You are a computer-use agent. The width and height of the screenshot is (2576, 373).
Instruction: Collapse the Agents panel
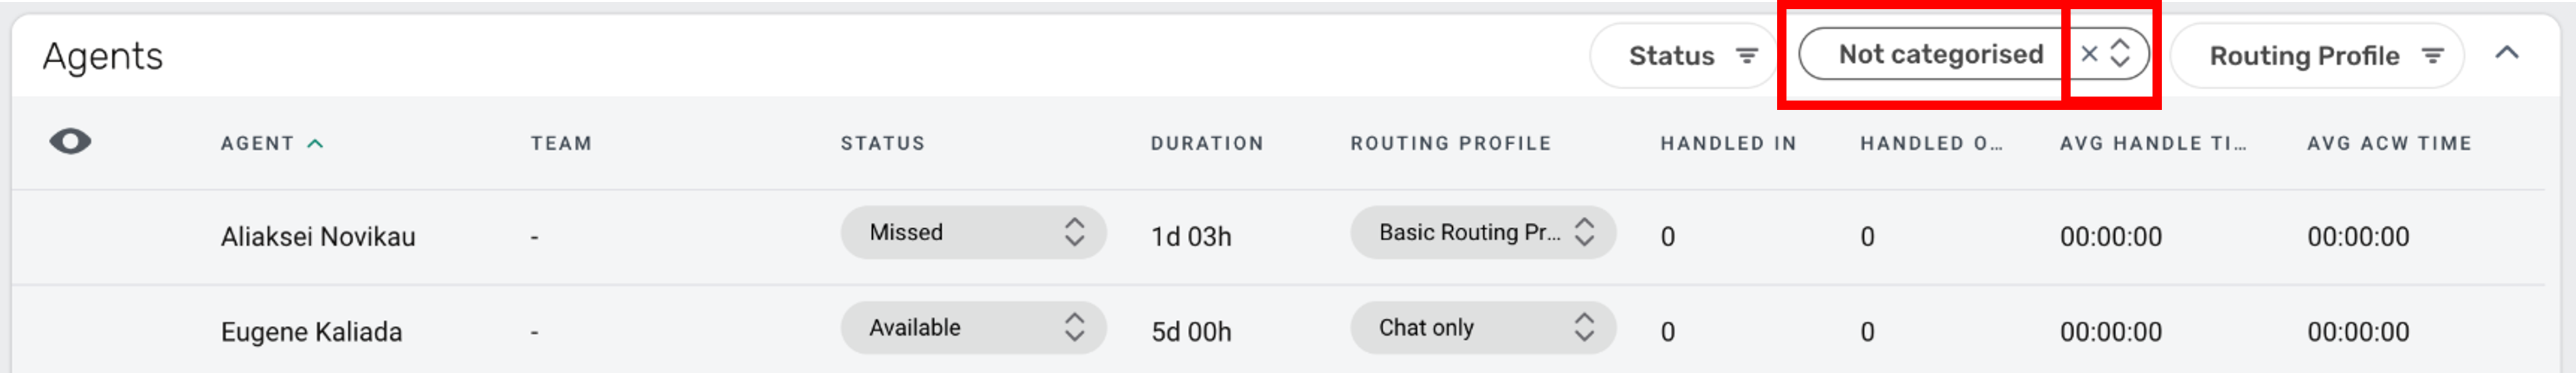point(2506,54)
